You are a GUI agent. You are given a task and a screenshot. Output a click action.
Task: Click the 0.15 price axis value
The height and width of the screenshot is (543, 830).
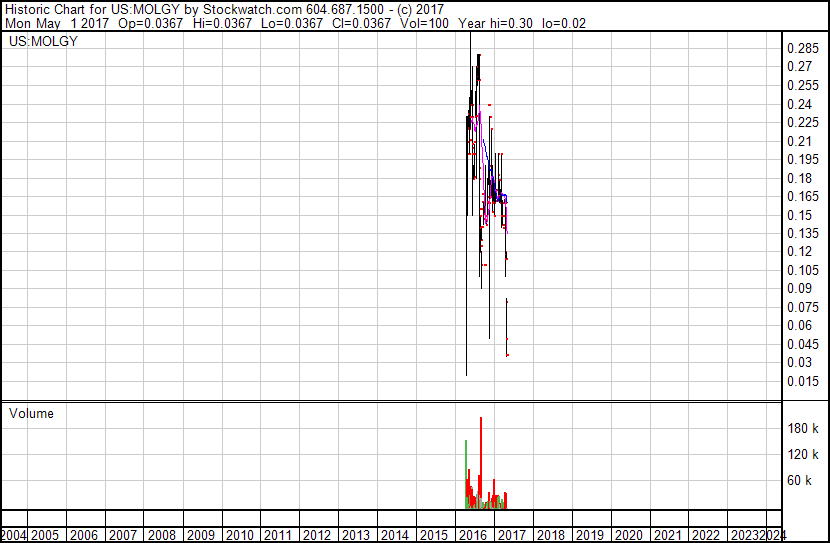[x=800, y=215]
